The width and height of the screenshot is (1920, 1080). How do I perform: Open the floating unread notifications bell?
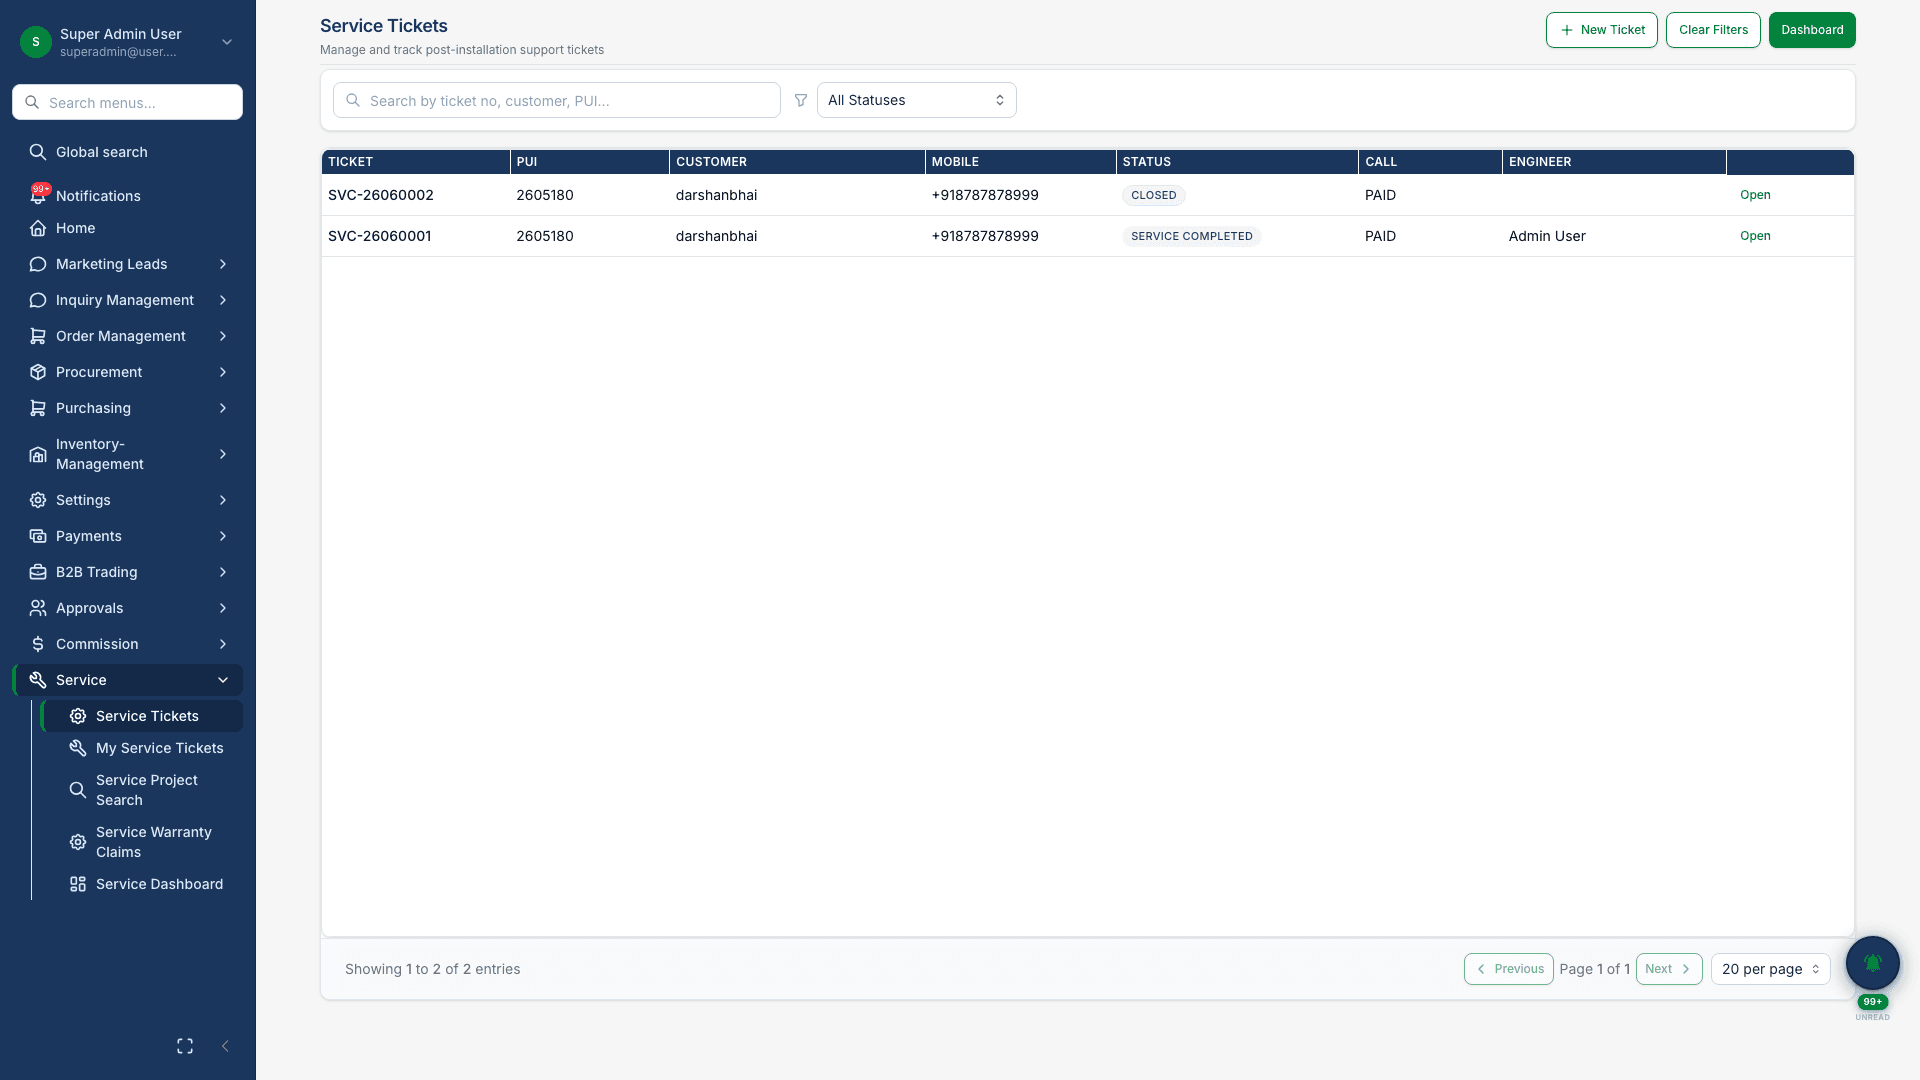(1873, 963)
